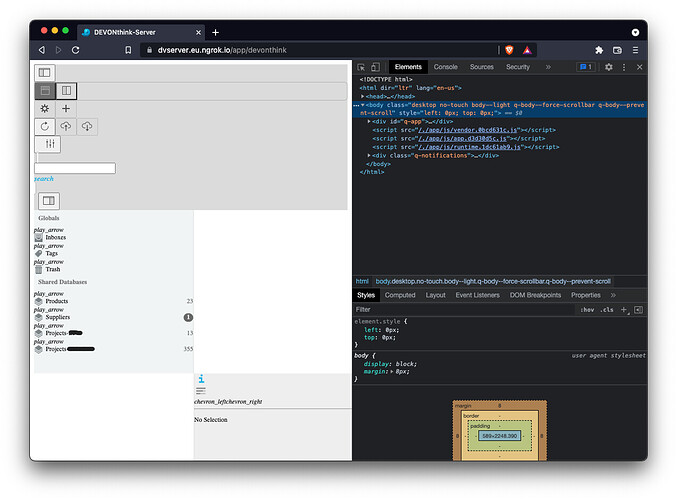Toggle the inspector panel icon

[49, 201]
